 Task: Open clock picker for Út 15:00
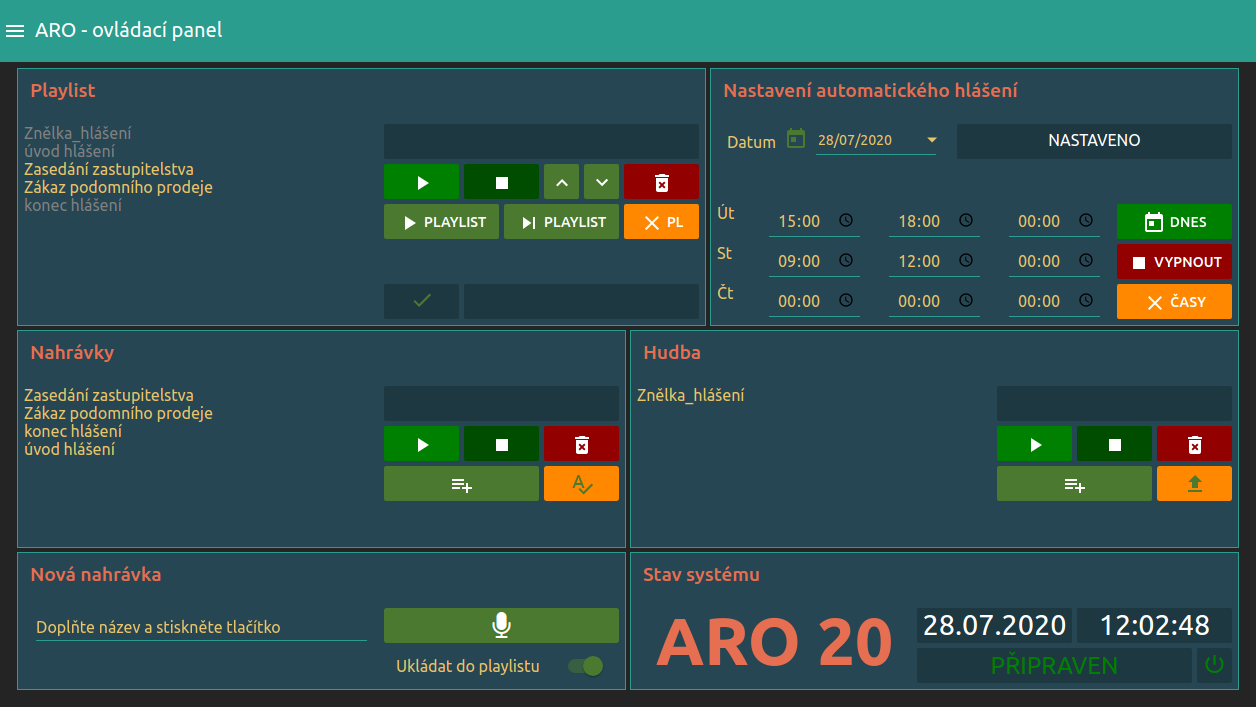click(846, 221)
